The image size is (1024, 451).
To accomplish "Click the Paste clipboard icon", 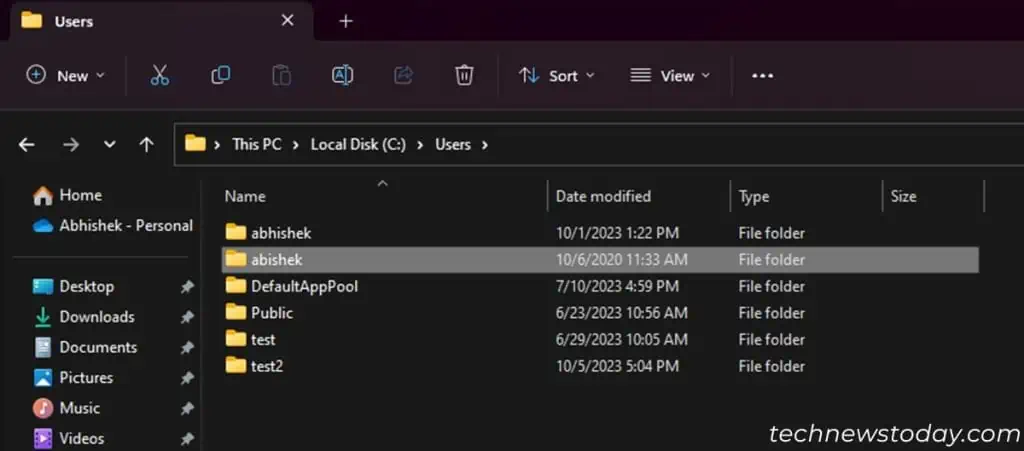I will (281, 76).
